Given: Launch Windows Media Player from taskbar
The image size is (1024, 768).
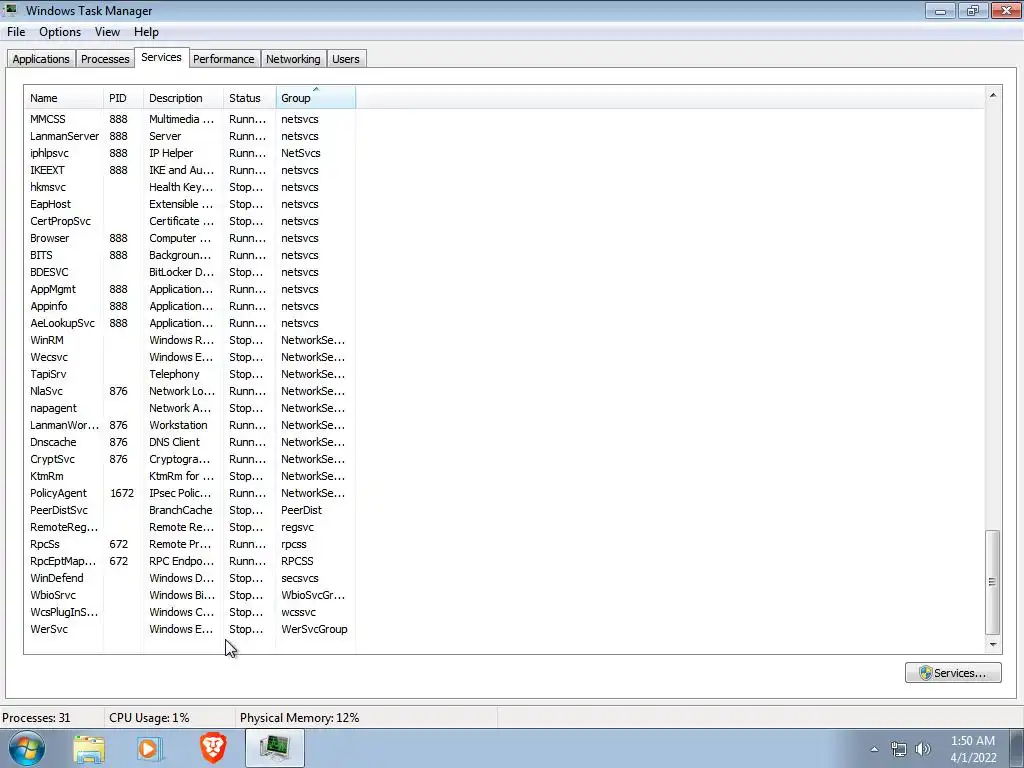Looking at the screenshot, I should pyautogui.click(x=150, y=748).
